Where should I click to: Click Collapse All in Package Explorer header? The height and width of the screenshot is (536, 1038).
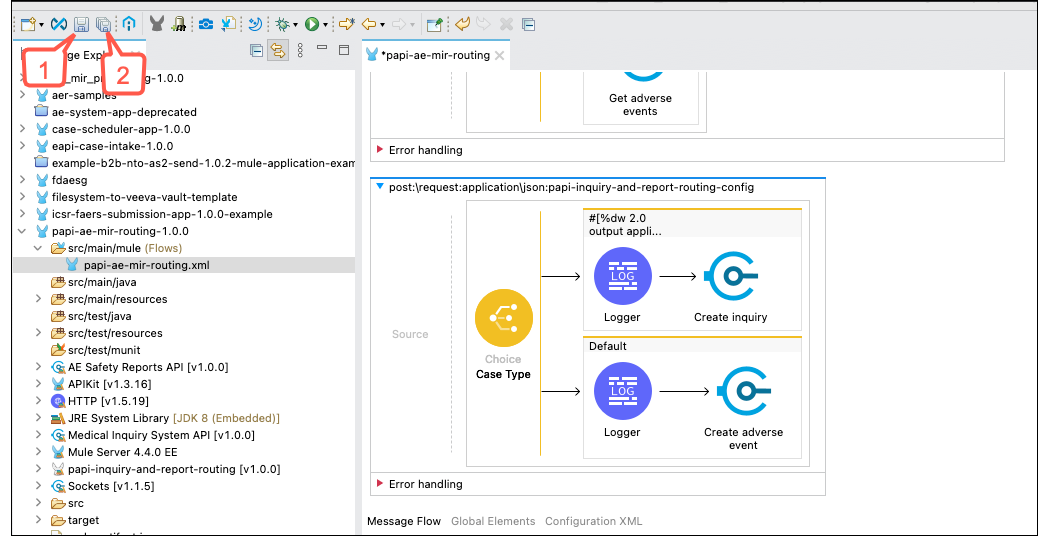pos(256,50)
